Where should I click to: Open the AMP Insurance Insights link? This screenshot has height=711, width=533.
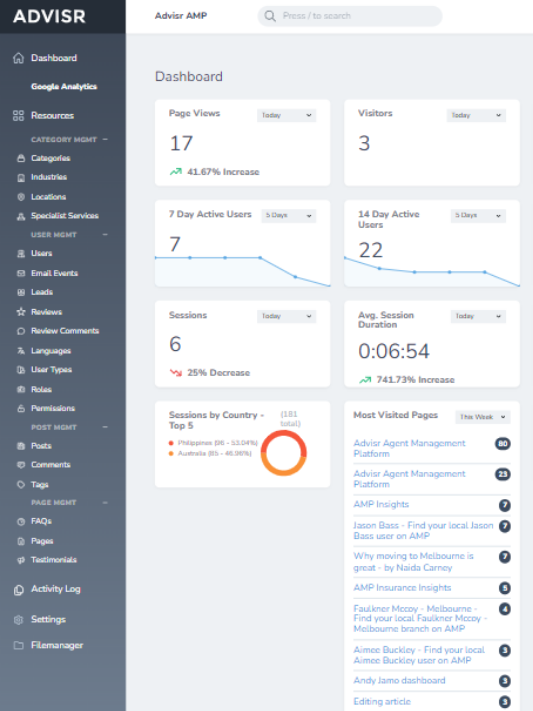point(402,588)
